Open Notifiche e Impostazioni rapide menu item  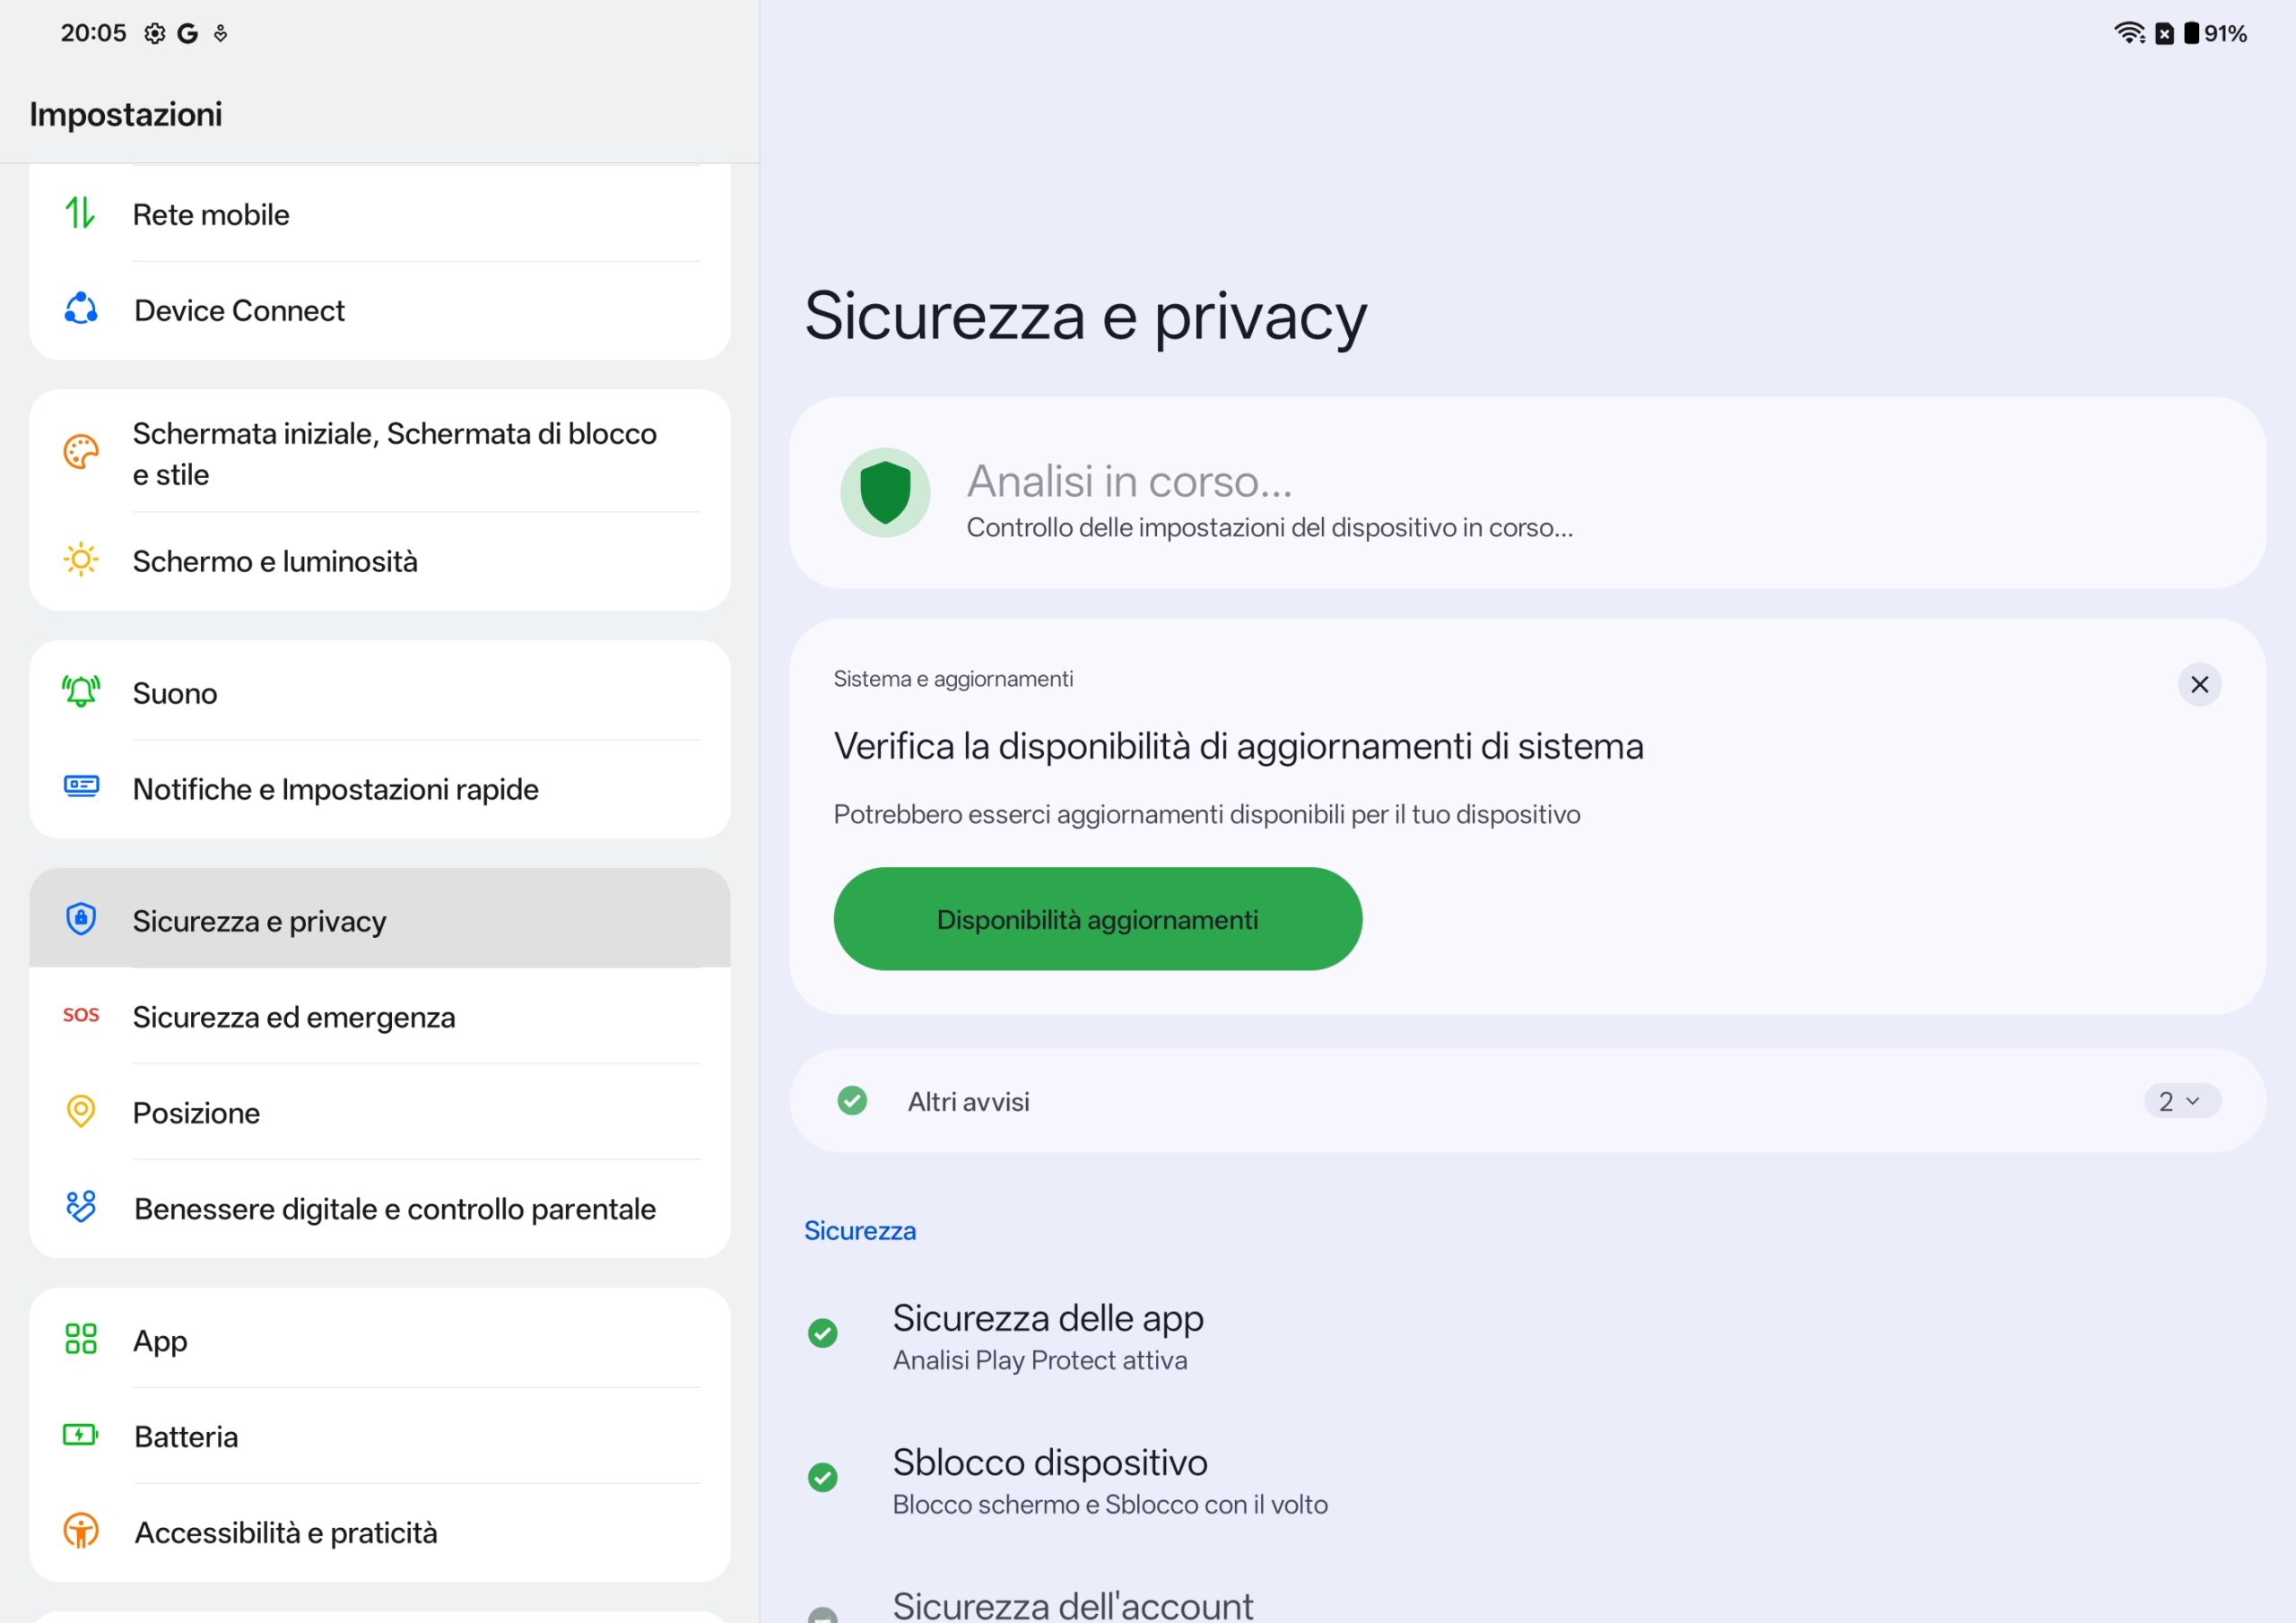(336, 789)
